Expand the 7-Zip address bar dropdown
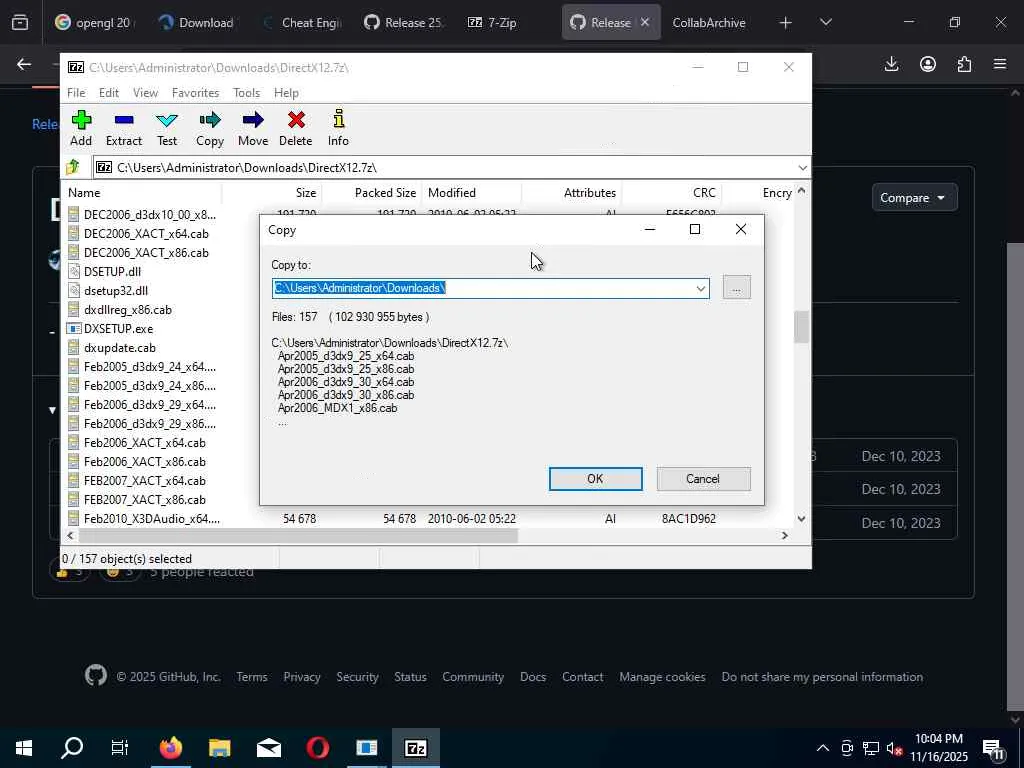Screen dimensions: 1024x768 pos(803,168)
